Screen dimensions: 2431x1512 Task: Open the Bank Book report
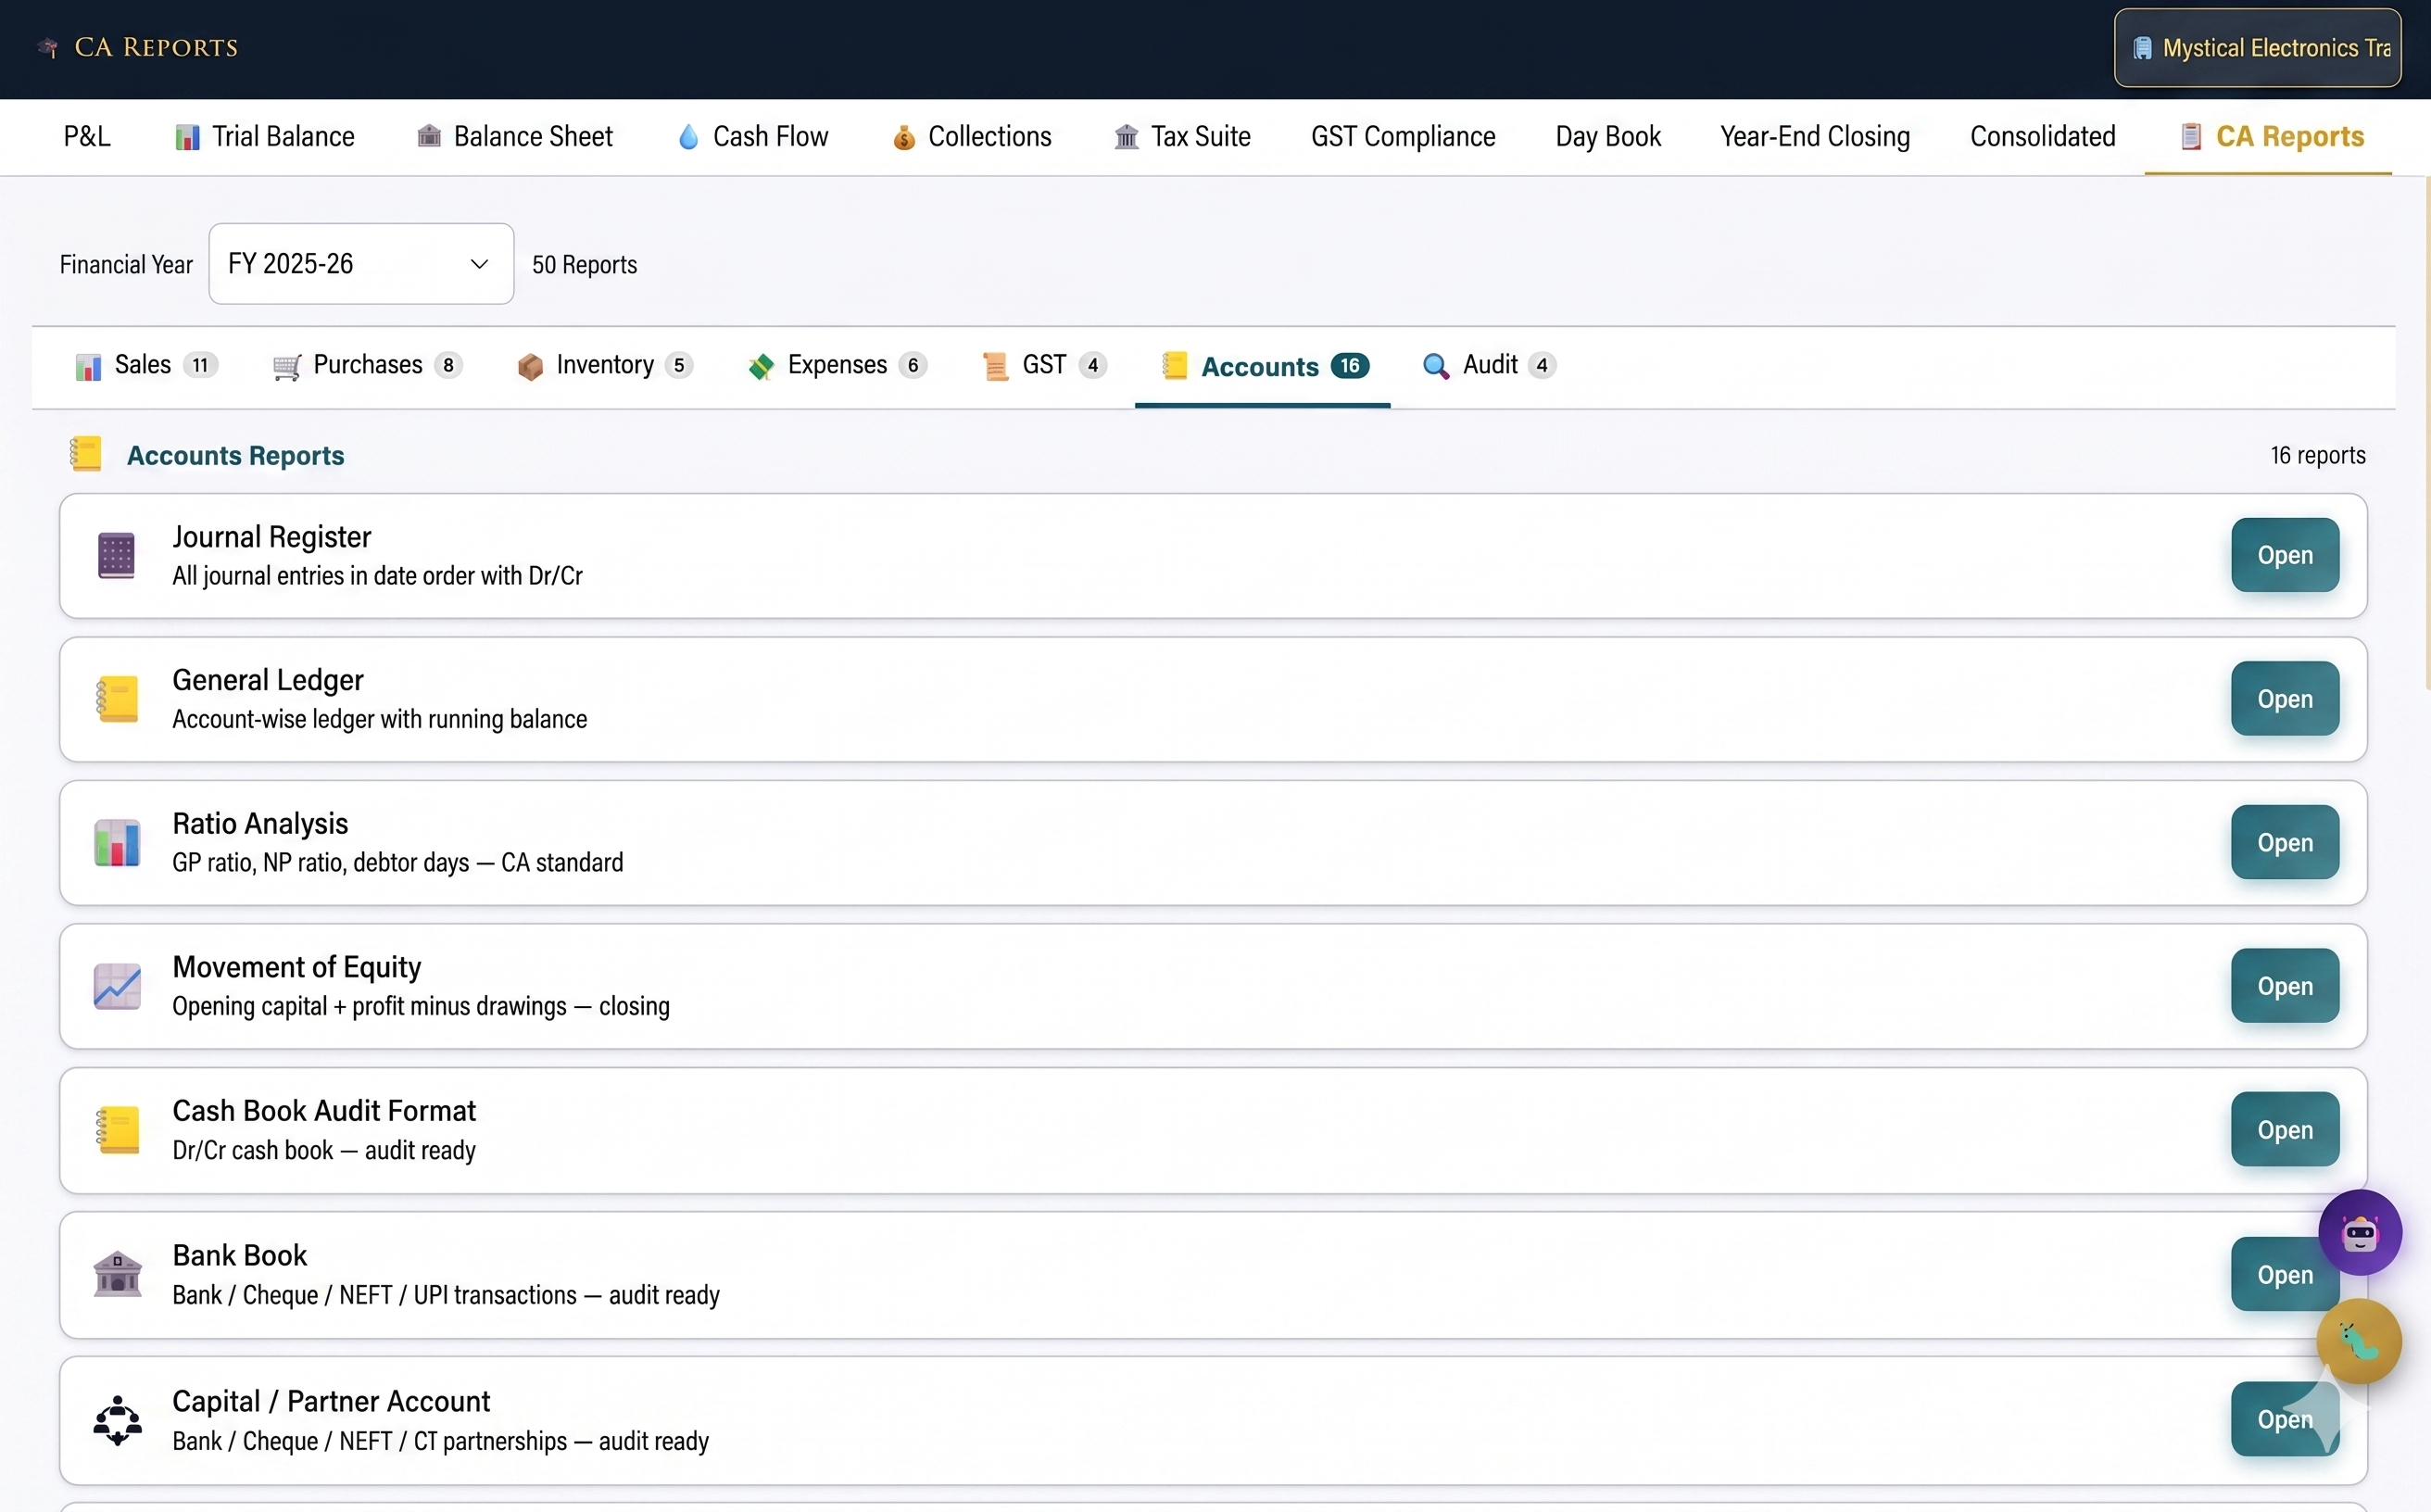2284,1274
